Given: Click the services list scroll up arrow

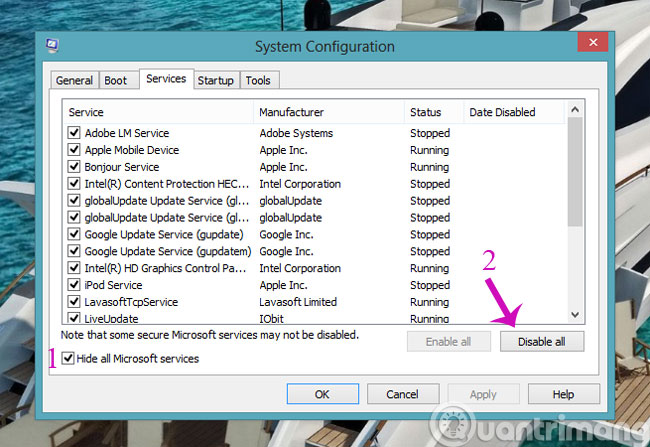Looking at the screenshot, I should (x=575, y=109).
